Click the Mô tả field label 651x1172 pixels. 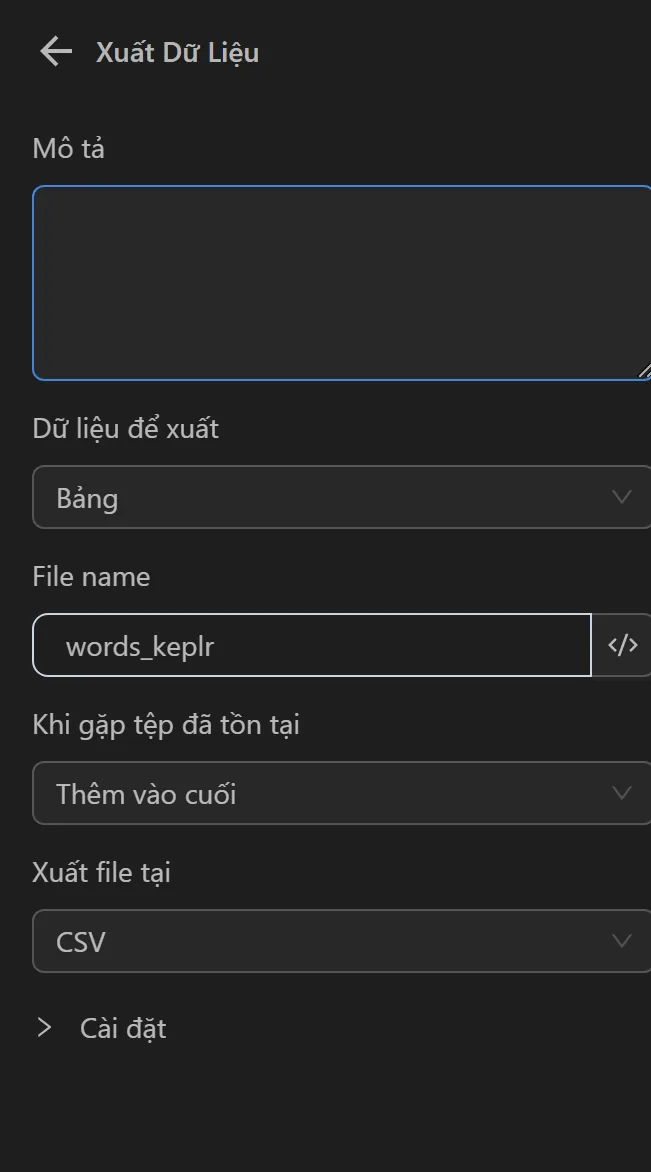tap(69, 149)
